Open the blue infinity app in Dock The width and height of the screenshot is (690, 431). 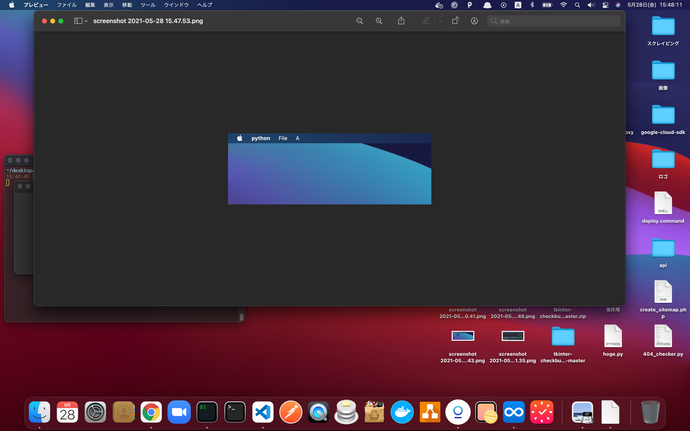(514, 412)
